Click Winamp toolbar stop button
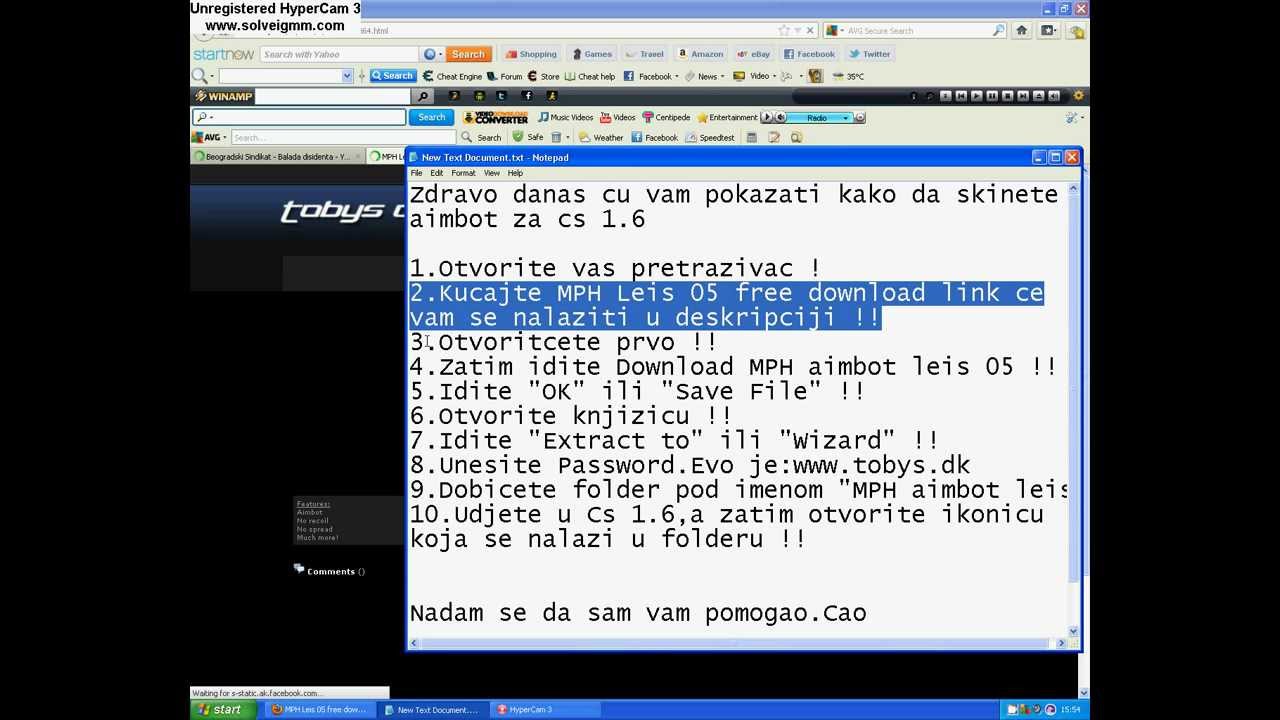 (1008, 96)
